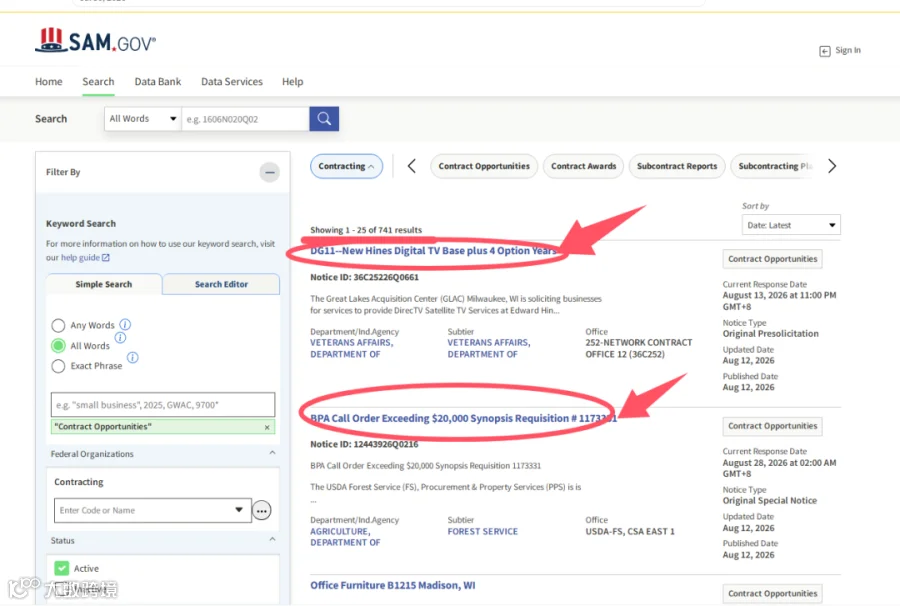Open the Data Bank menu item
The width and height of the screenshot is (900, 606).
tap(158, 81)
